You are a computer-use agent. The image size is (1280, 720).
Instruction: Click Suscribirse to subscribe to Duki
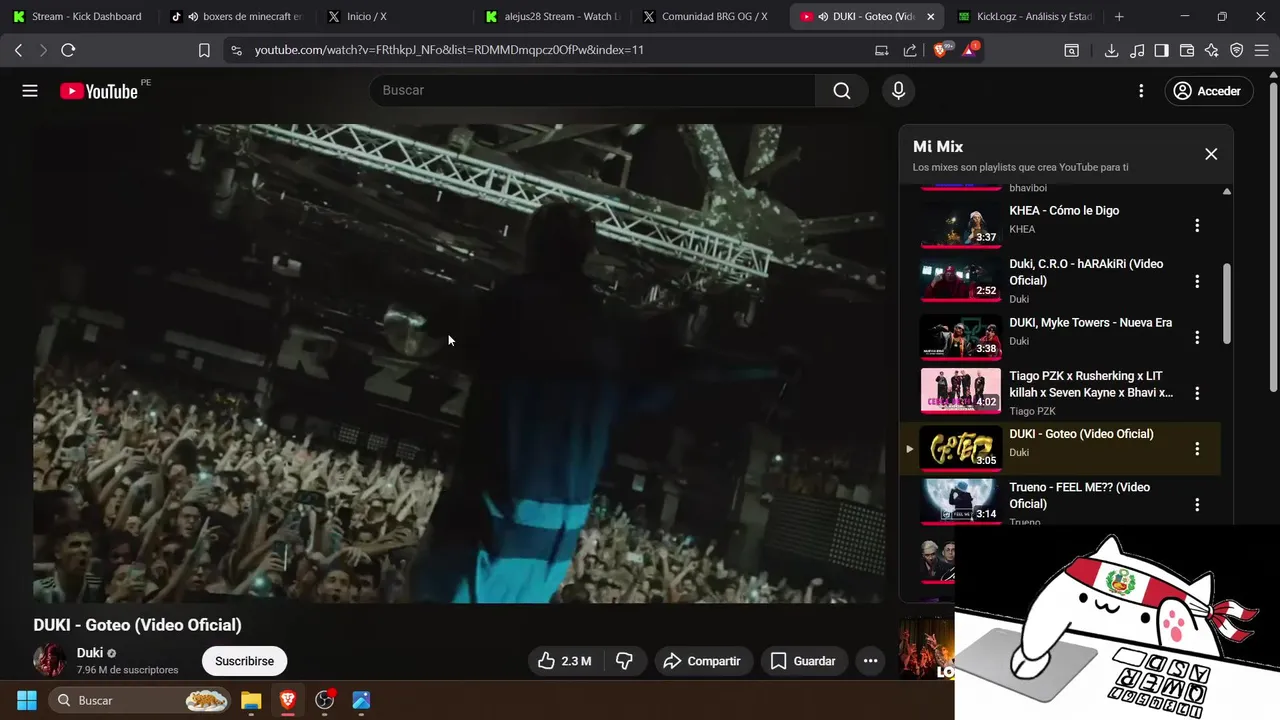[x=244, y=661]
